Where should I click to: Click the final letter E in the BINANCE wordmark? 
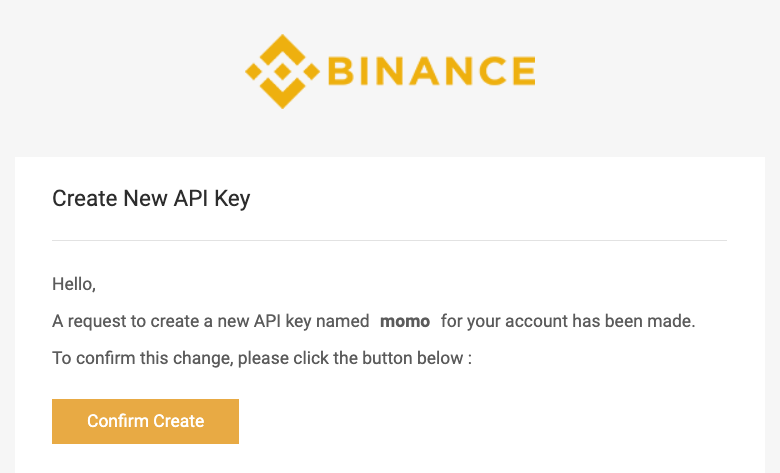(x=524, y=71)
